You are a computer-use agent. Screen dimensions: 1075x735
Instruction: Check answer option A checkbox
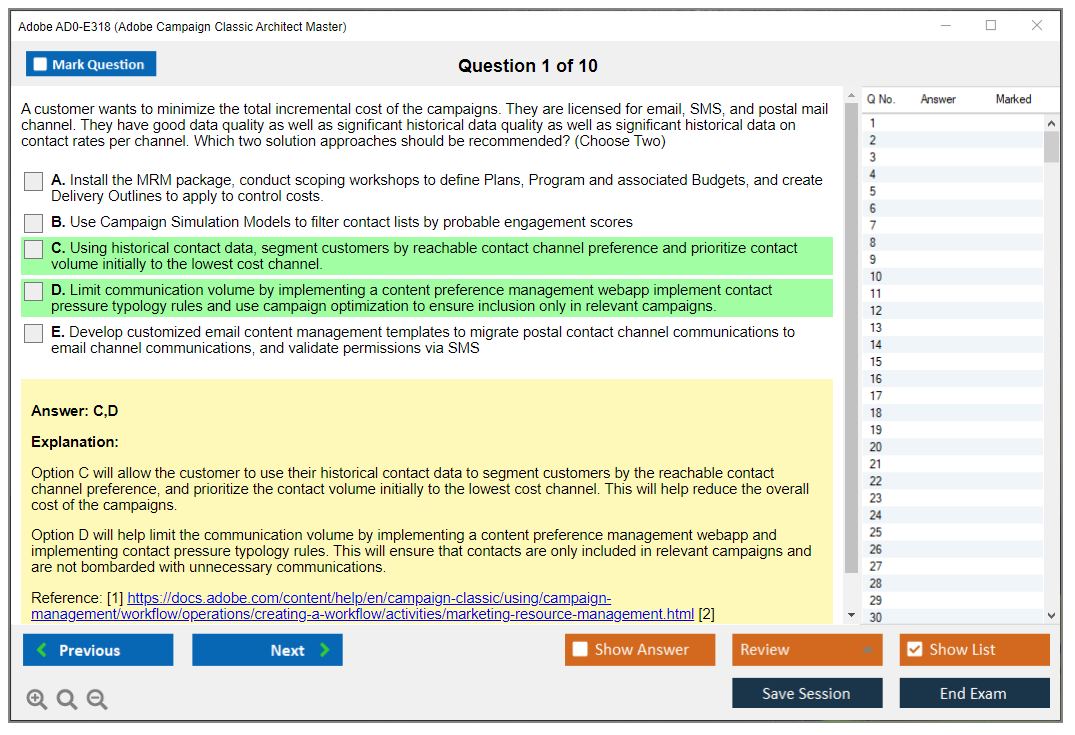[34, 181]
